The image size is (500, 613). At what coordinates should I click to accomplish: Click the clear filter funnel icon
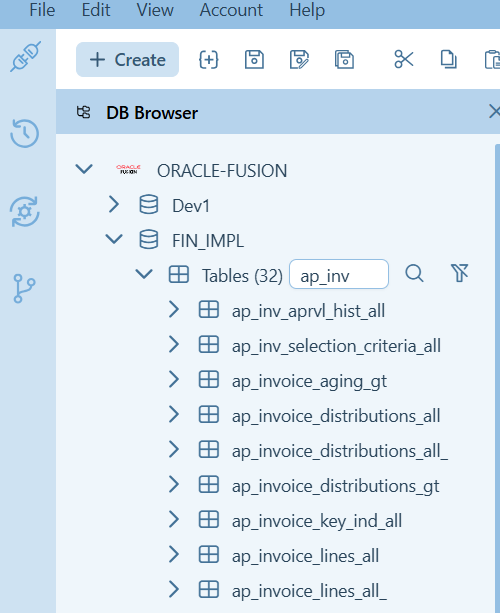pos(460,273)
